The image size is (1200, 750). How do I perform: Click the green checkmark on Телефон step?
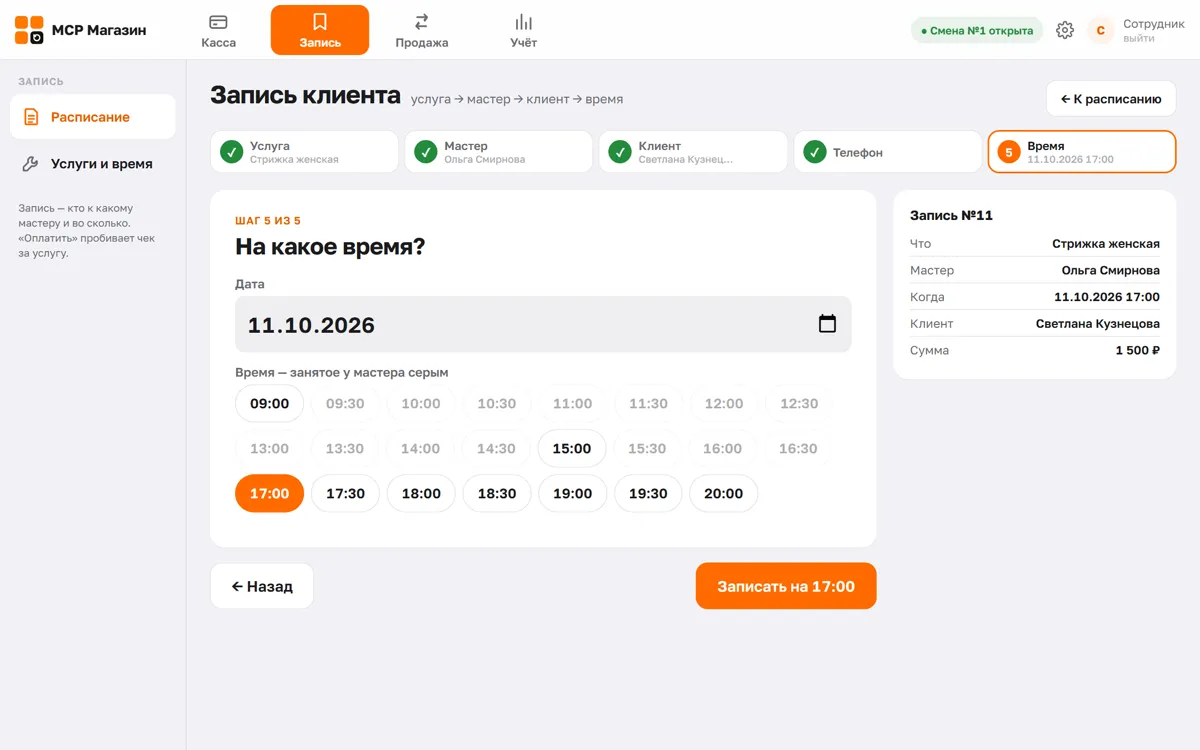pos(814,152)
